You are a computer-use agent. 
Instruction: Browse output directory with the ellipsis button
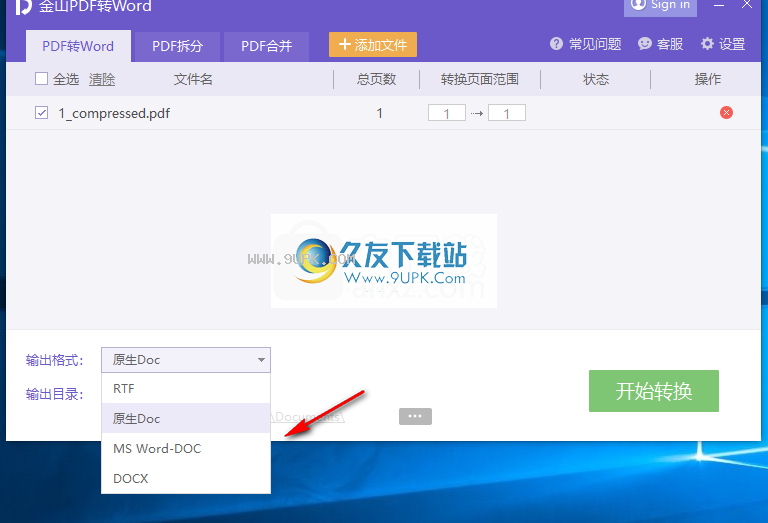click(x=415, y=416)
